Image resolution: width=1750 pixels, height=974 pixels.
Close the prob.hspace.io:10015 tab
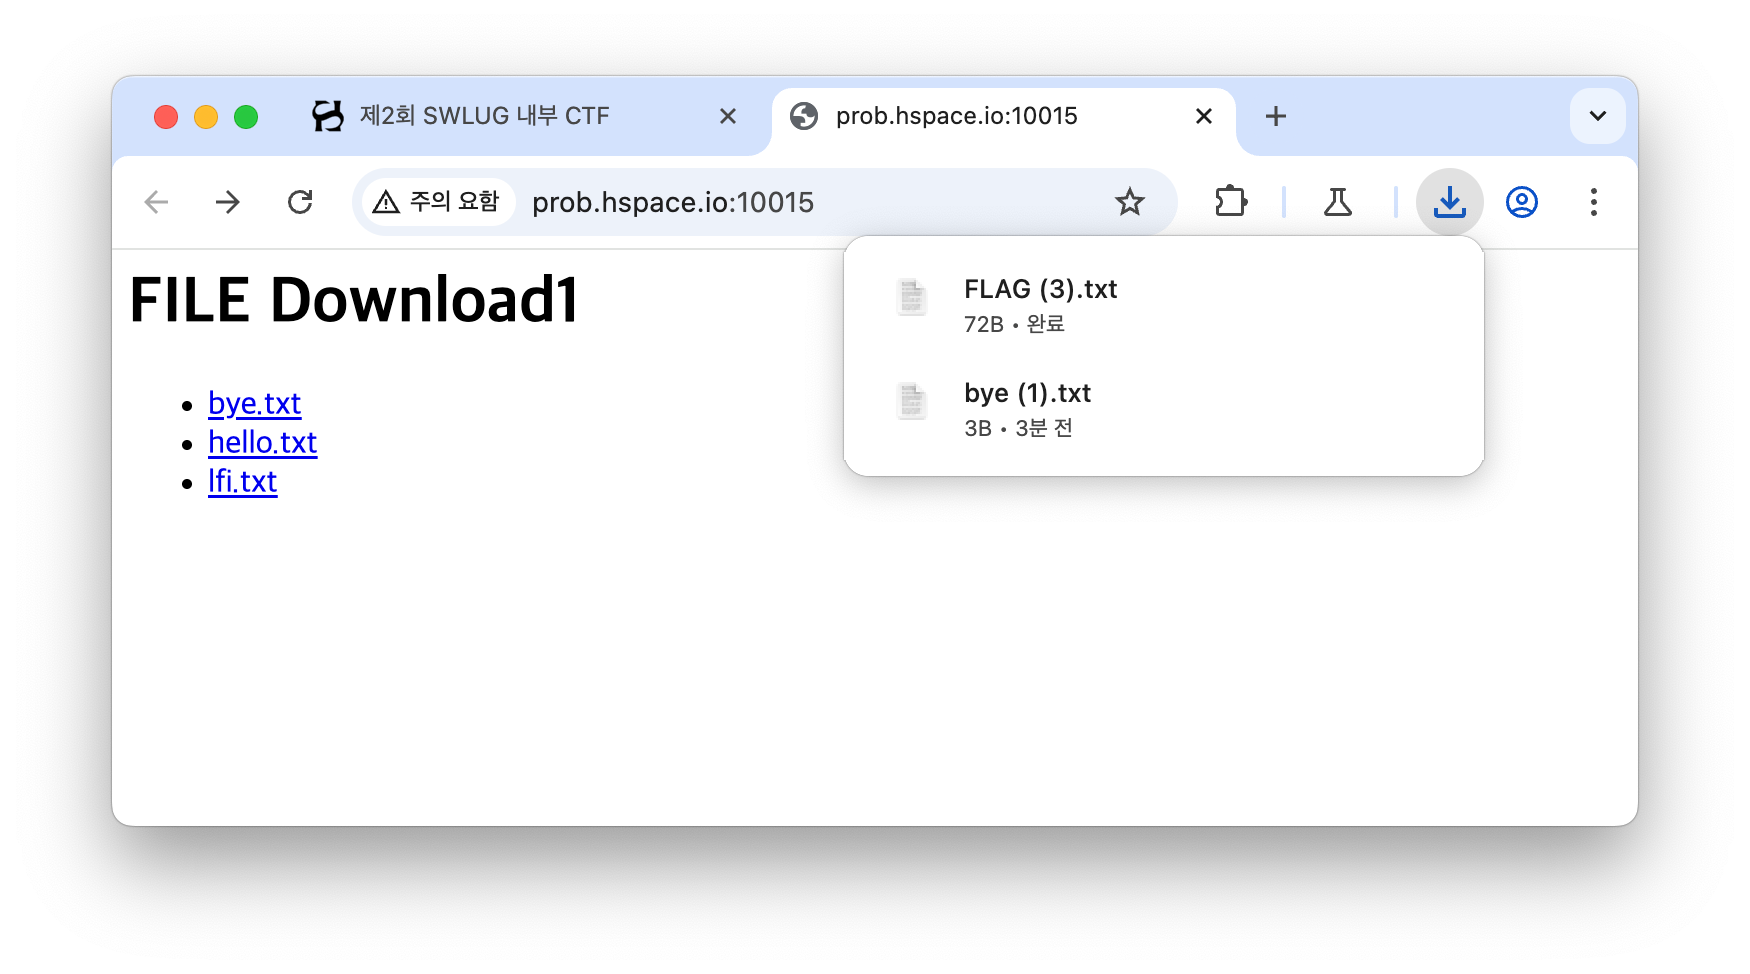click(x=1204, y=116)
